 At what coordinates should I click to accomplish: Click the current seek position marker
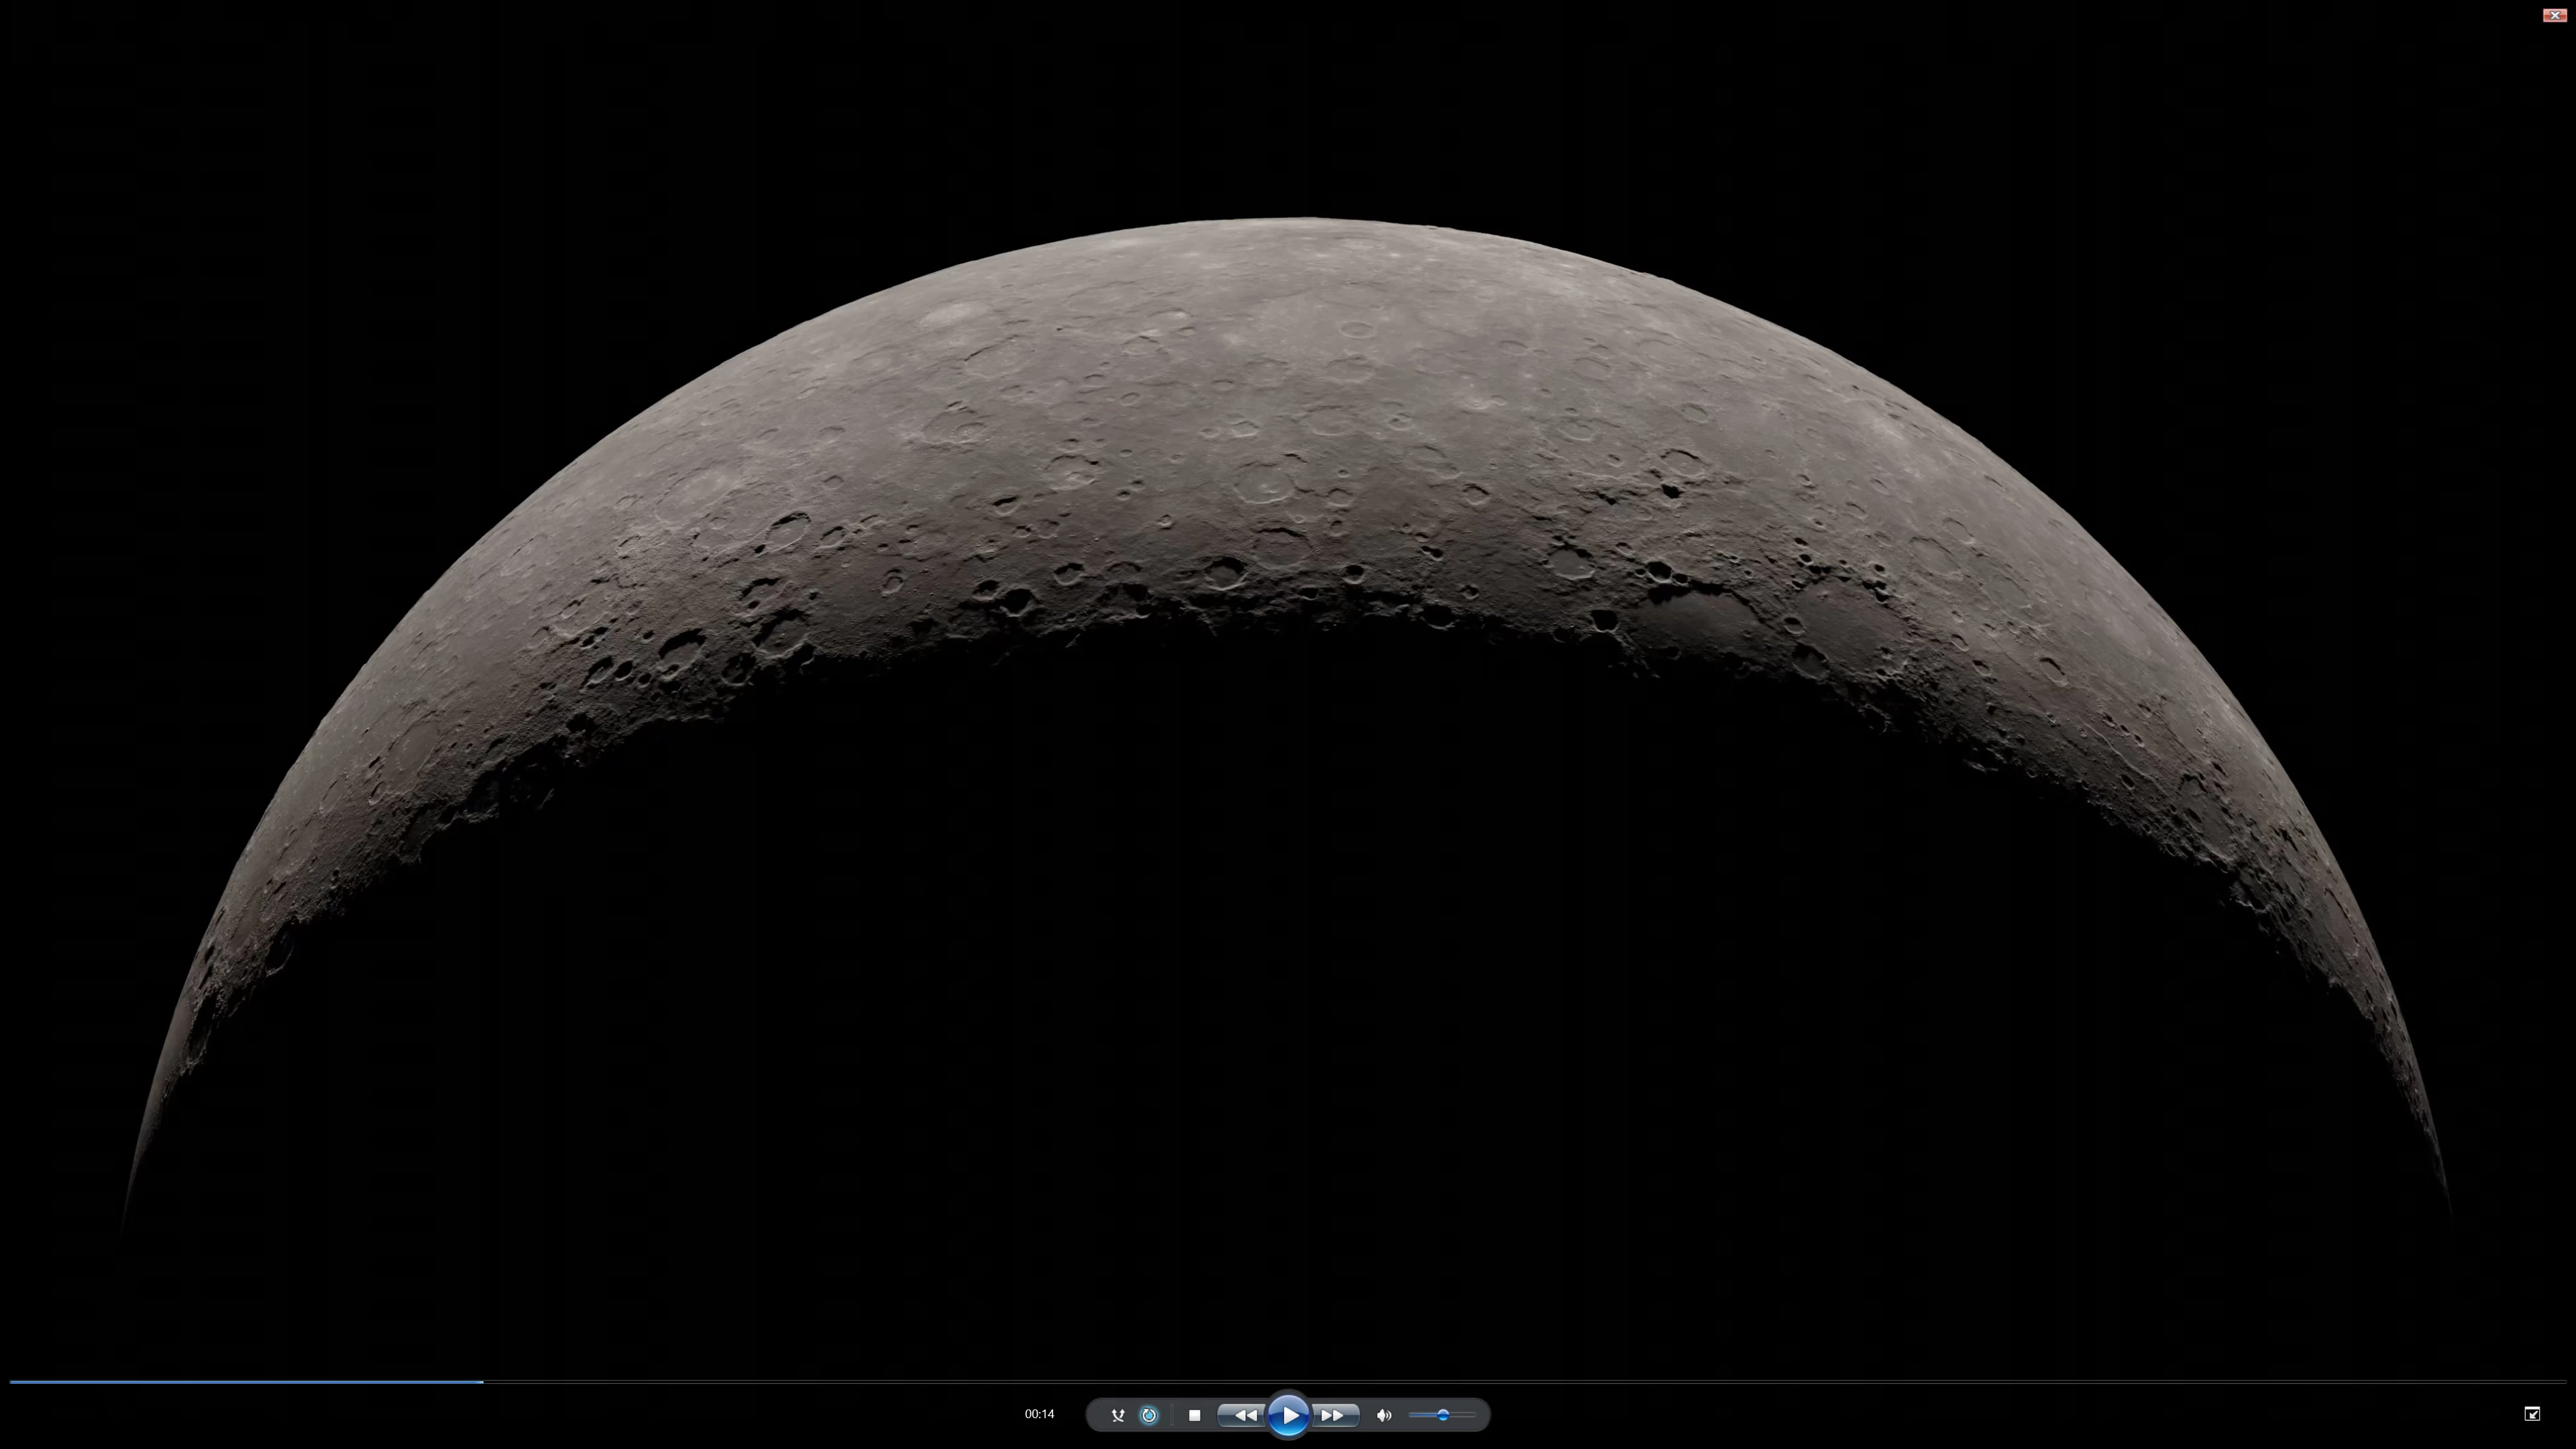pos(483,1382)
